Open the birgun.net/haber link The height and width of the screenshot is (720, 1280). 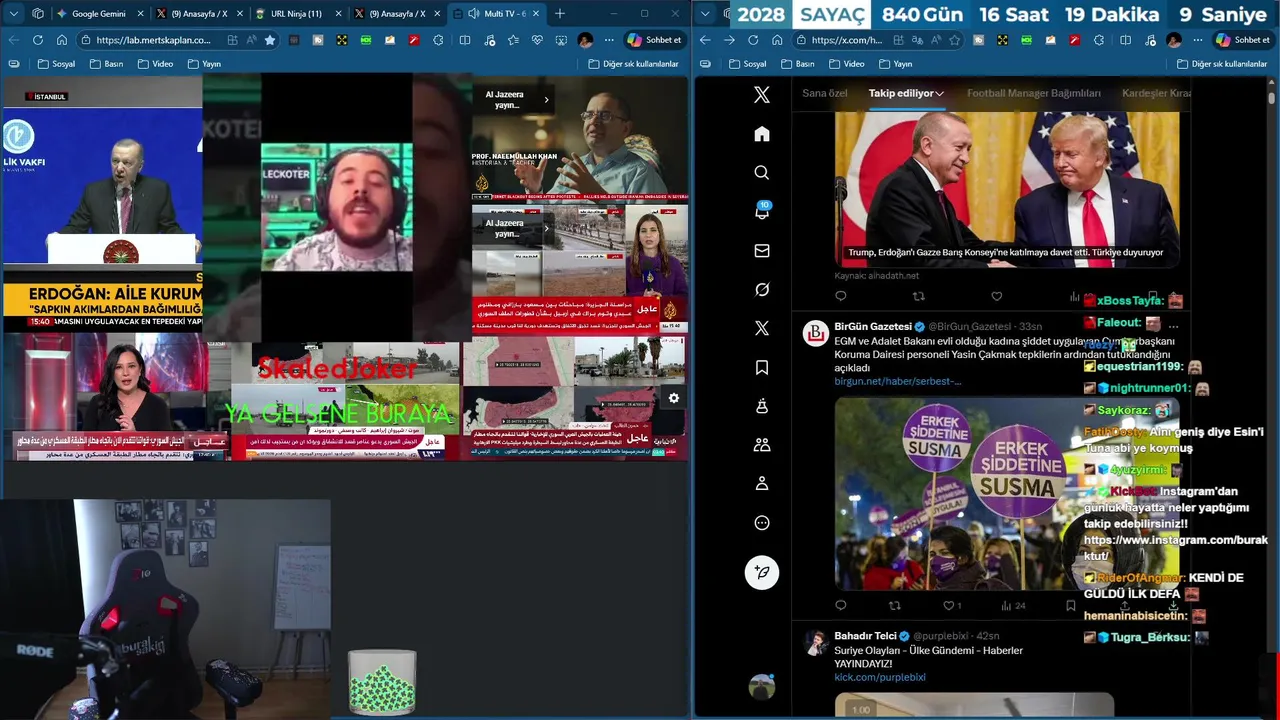(898, 381)
